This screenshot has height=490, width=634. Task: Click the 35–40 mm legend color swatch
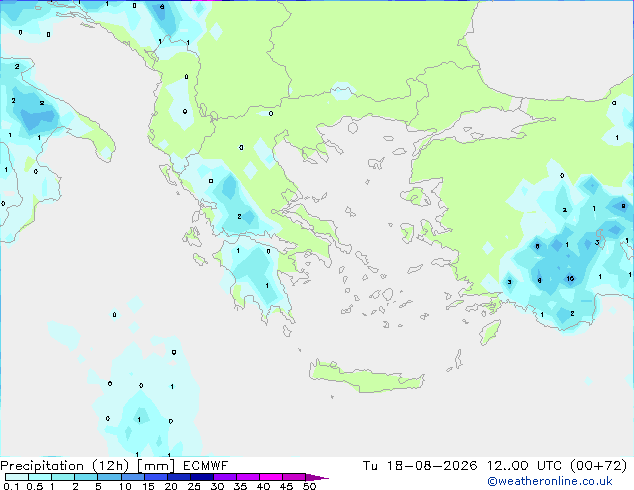pos(248,477)
